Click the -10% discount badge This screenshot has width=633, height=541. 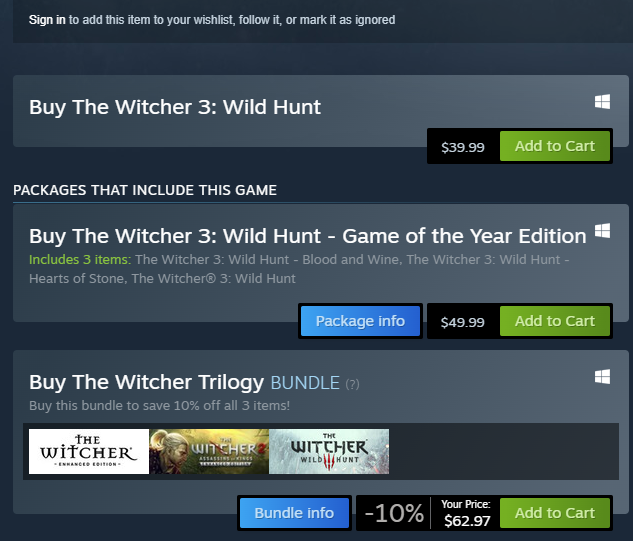tap(394, 513)
